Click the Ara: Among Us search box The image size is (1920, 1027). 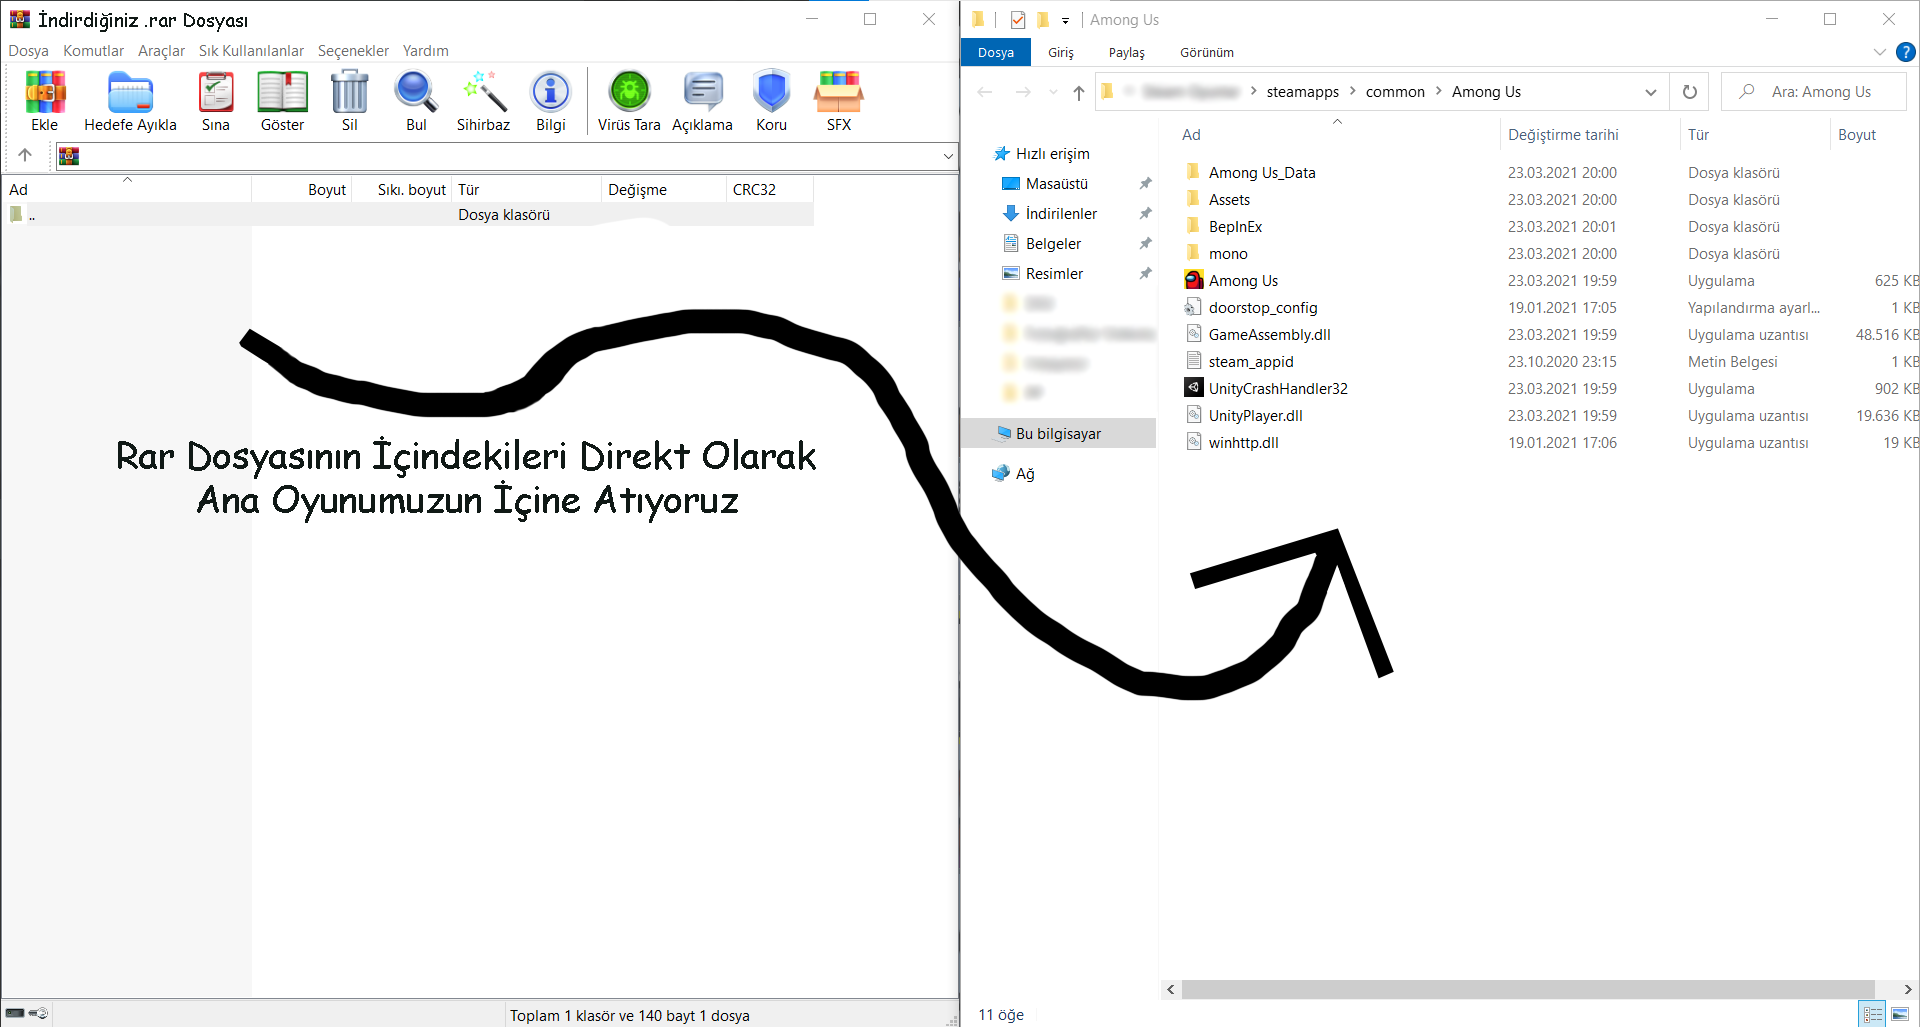click(x=1814, y=92)
